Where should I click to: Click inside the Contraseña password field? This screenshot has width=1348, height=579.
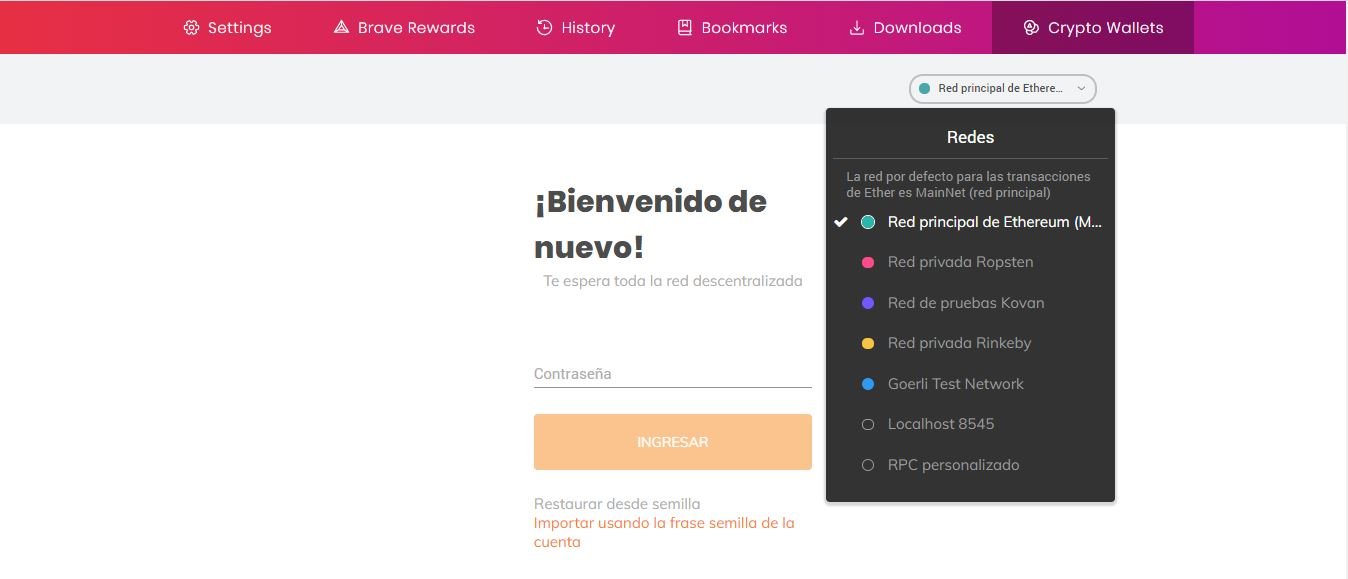(x=672, y=373)
